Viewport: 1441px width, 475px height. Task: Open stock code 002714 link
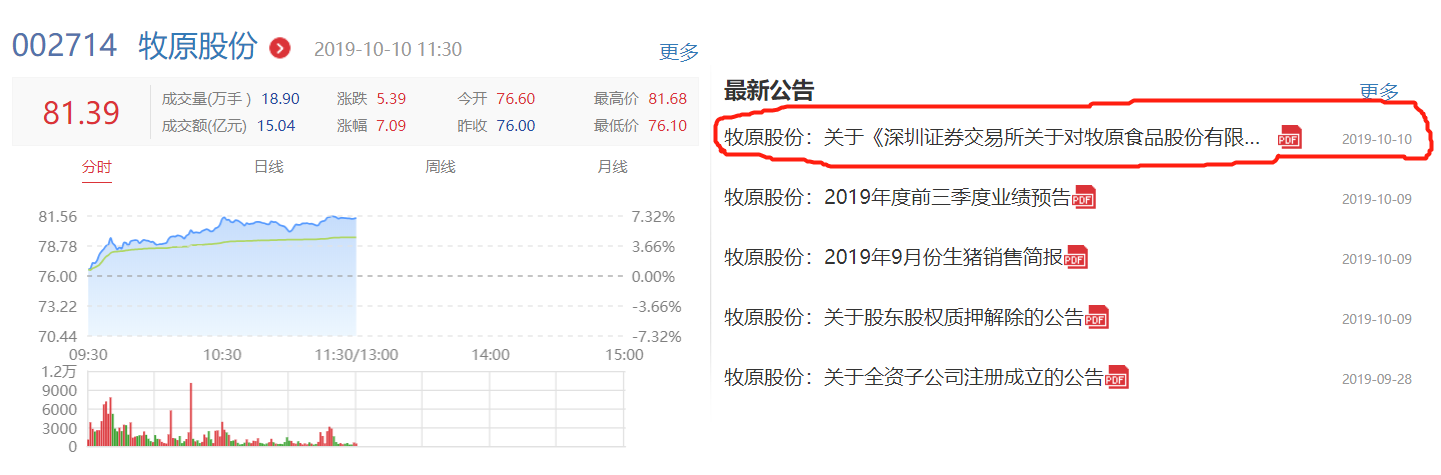point(65,46)
